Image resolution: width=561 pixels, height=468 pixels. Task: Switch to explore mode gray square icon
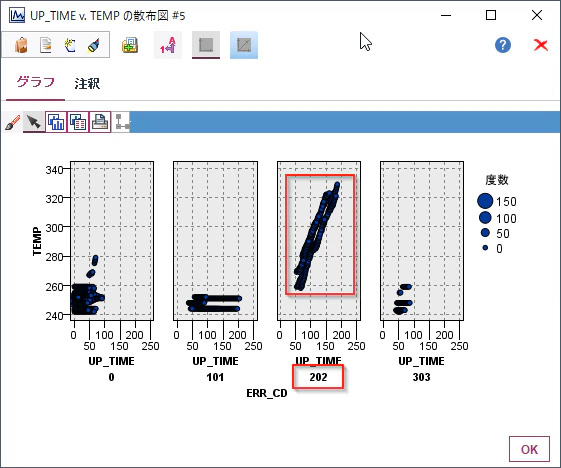tap(206, 45)
